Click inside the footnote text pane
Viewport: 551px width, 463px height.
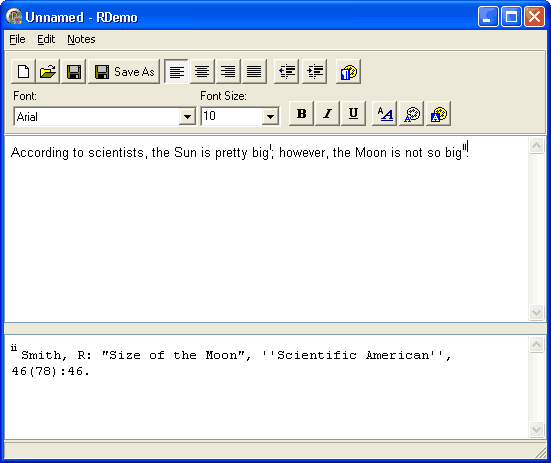pyautogui.click(x=266, y=387)
